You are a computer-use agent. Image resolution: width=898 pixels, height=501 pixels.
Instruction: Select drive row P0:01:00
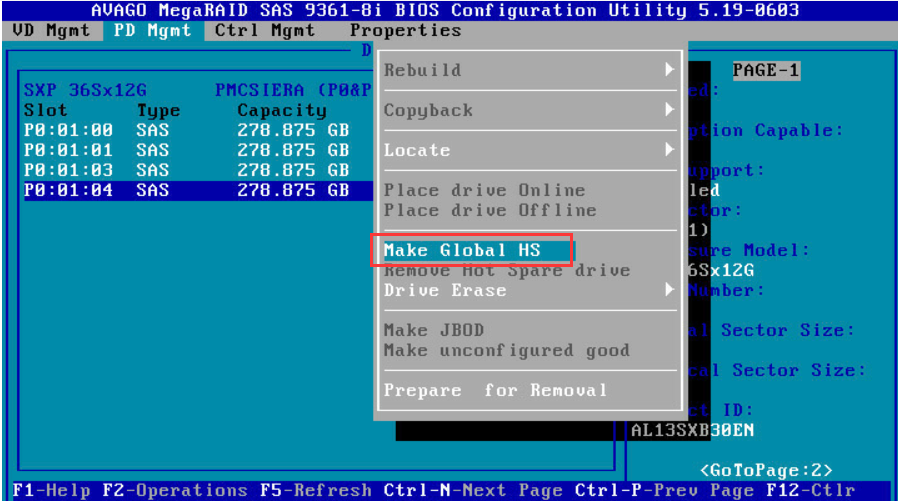click(x=198, y=130)
